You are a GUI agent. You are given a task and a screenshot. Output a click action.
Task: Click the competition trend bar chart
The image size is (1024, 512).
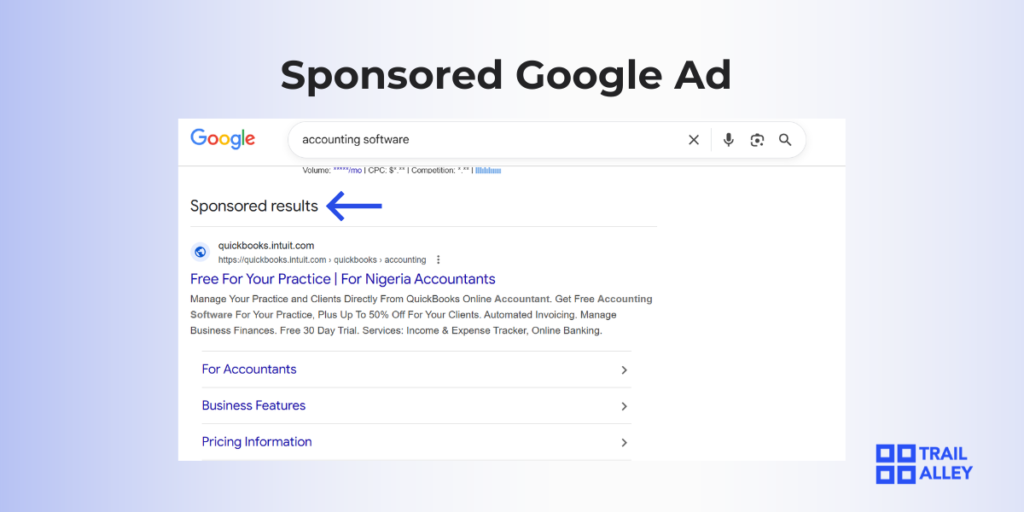tap(488, 171)
